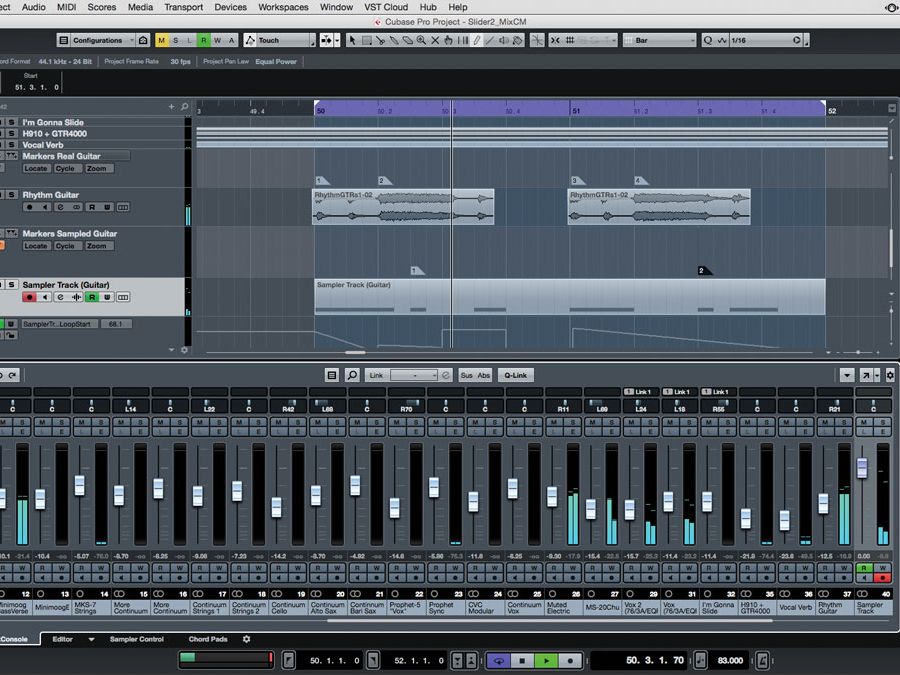Open the auto-scroll options arrow
The image size is (900, 675).
click(337, 40)
